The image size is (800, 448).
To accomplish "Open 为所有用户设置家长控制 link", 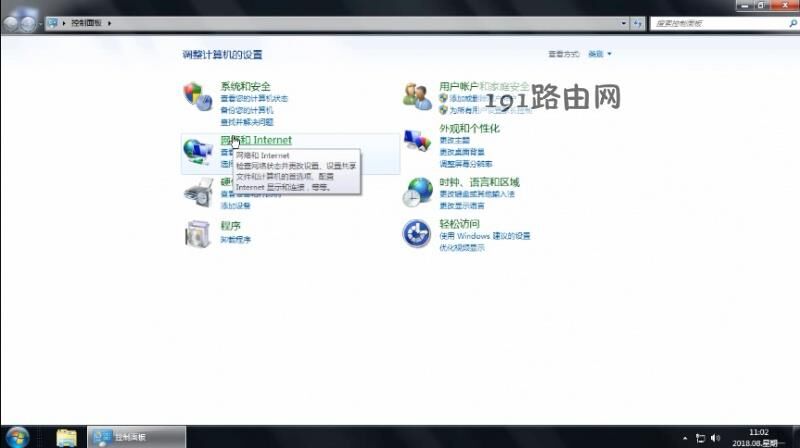I will (490, 110).
